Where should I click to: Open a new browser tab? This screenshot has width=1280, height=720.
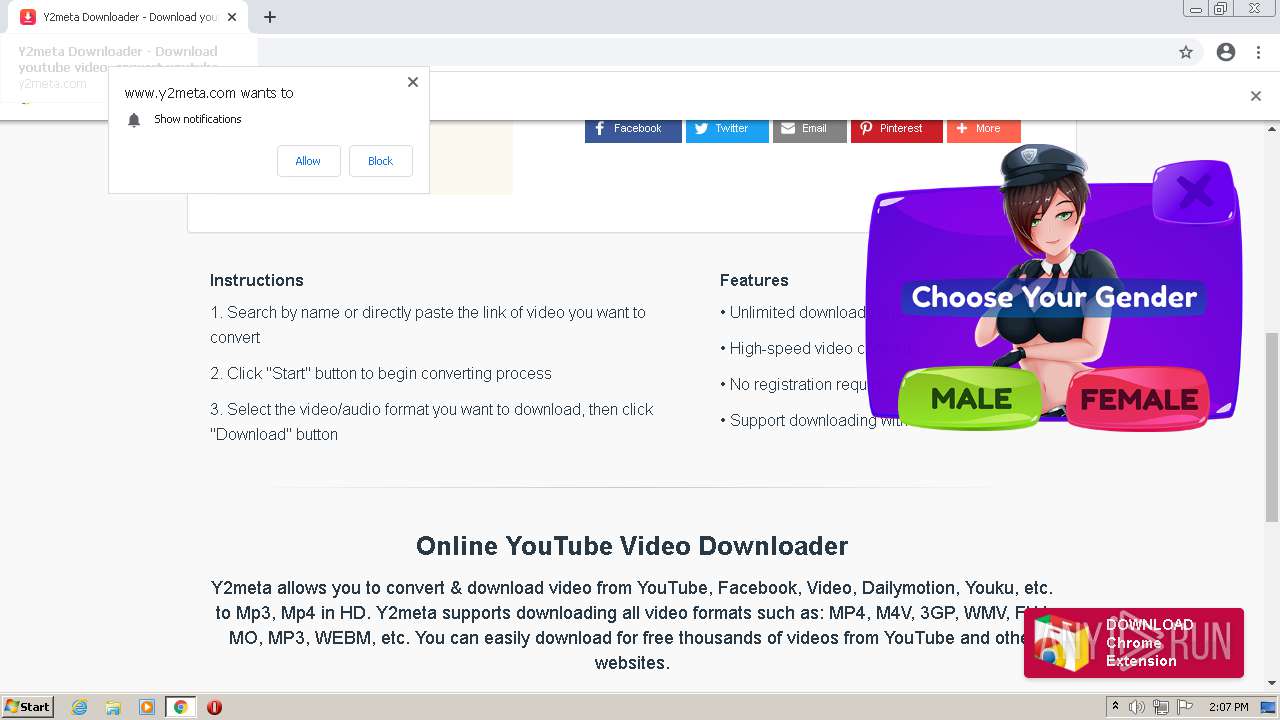click(x=269, y=17)
